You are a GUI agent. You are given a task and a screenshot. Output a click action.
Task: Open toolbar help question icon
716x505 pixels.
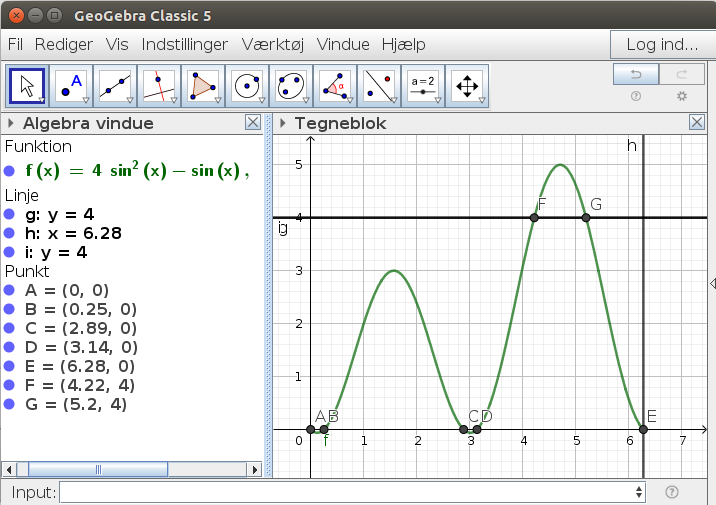(636, 96)
